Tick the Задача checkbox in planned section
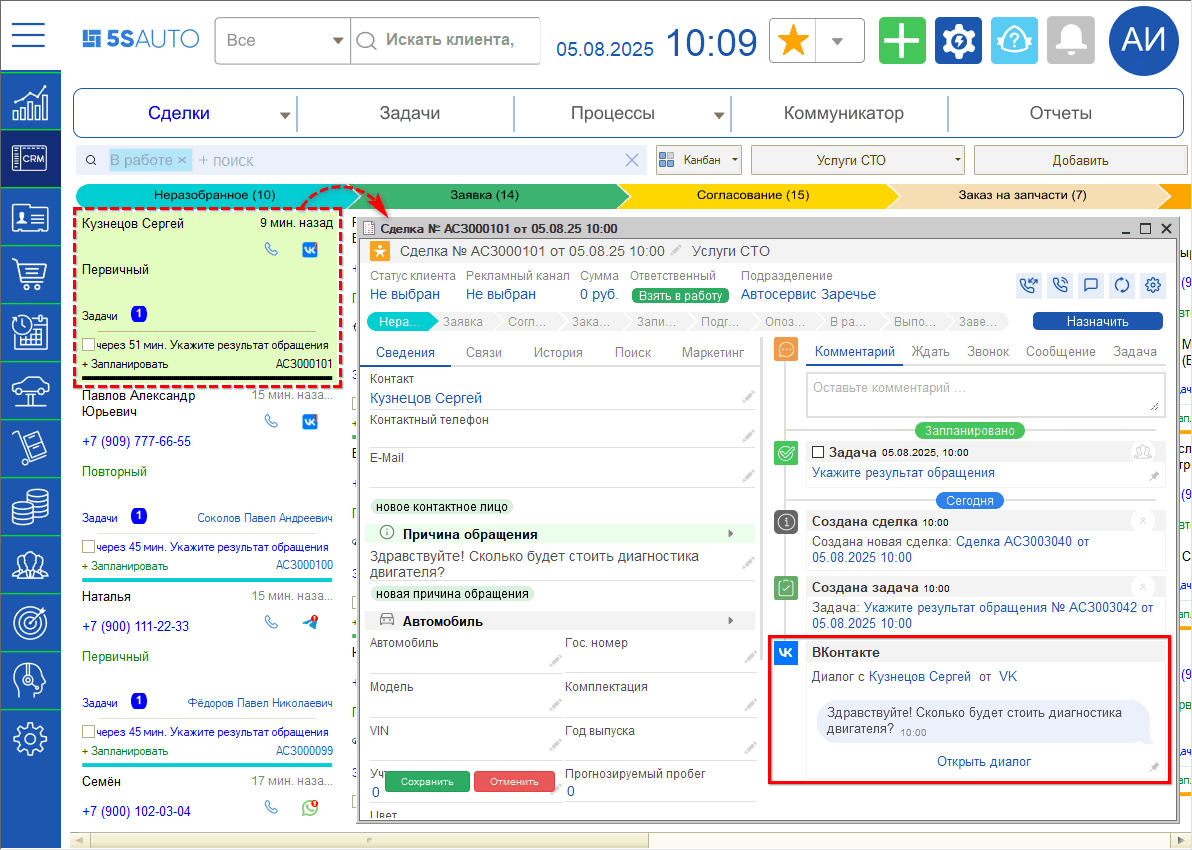This screenshot has width=1192, height=850. [x=818, y=452]
